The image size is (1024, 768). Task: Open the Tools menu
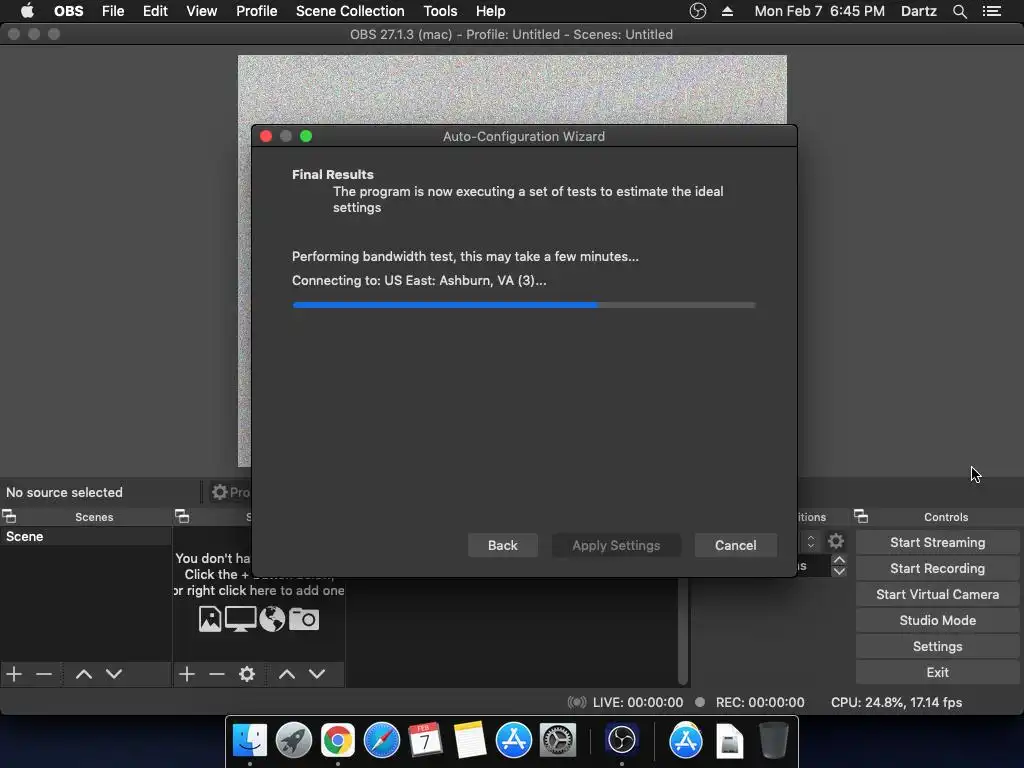coord(440,11)
